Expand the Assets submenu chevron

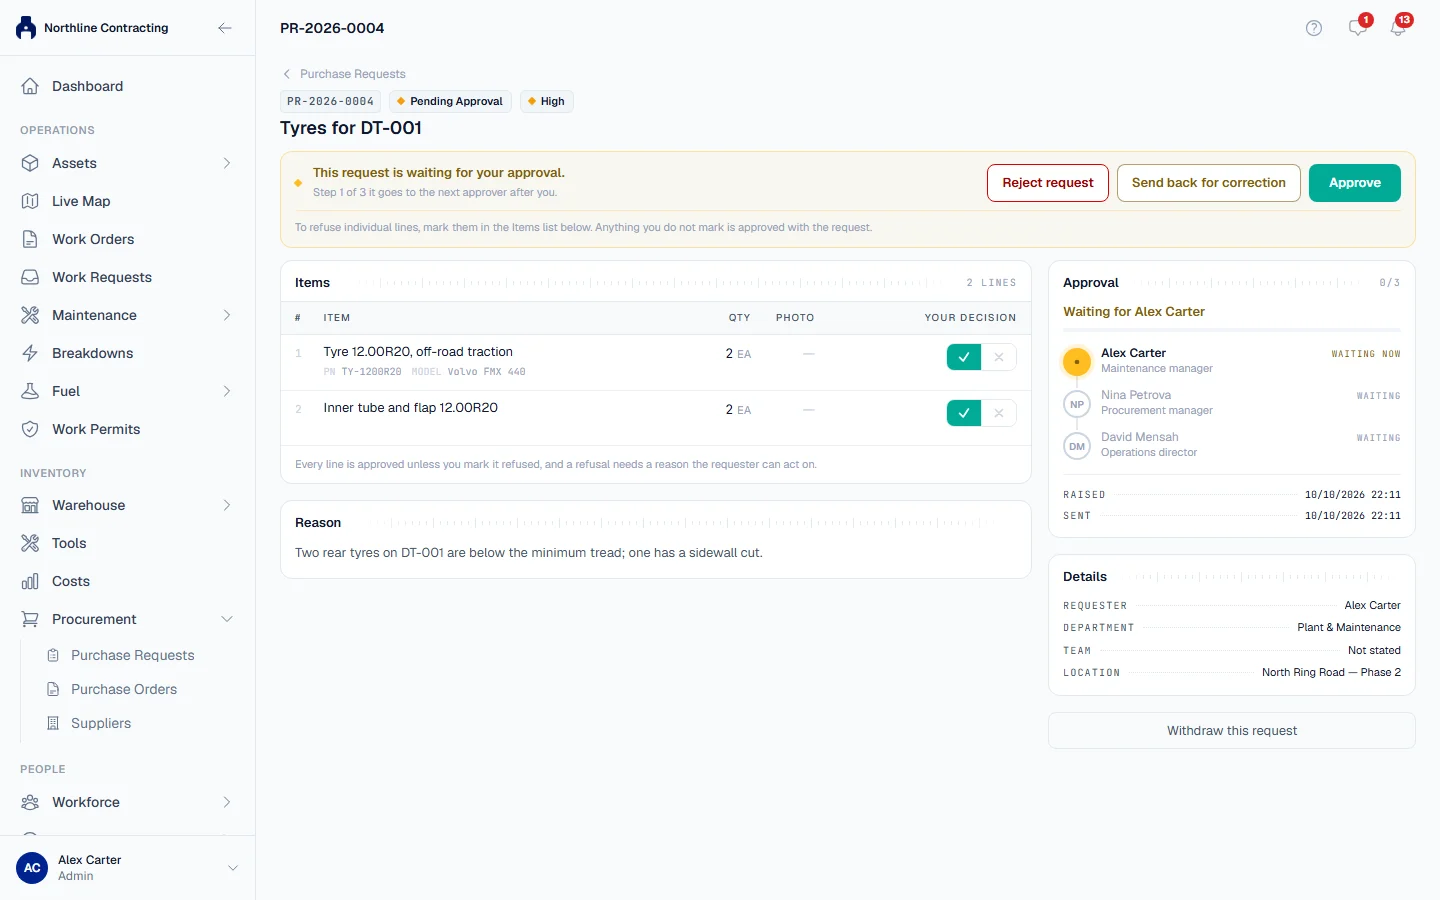[227, 163]
